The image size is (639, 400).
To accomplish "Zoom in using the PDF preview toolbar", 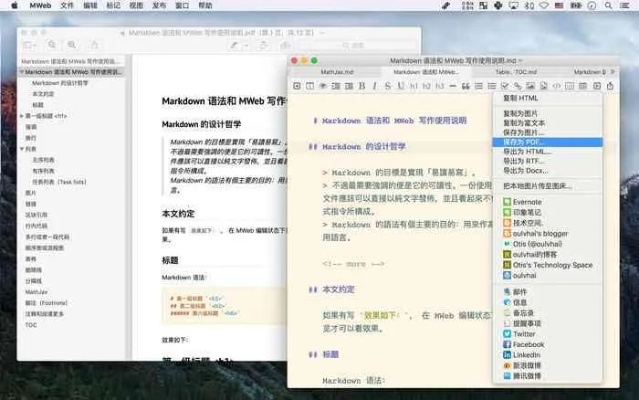I will pyautogui.click(x=72, y=45).
